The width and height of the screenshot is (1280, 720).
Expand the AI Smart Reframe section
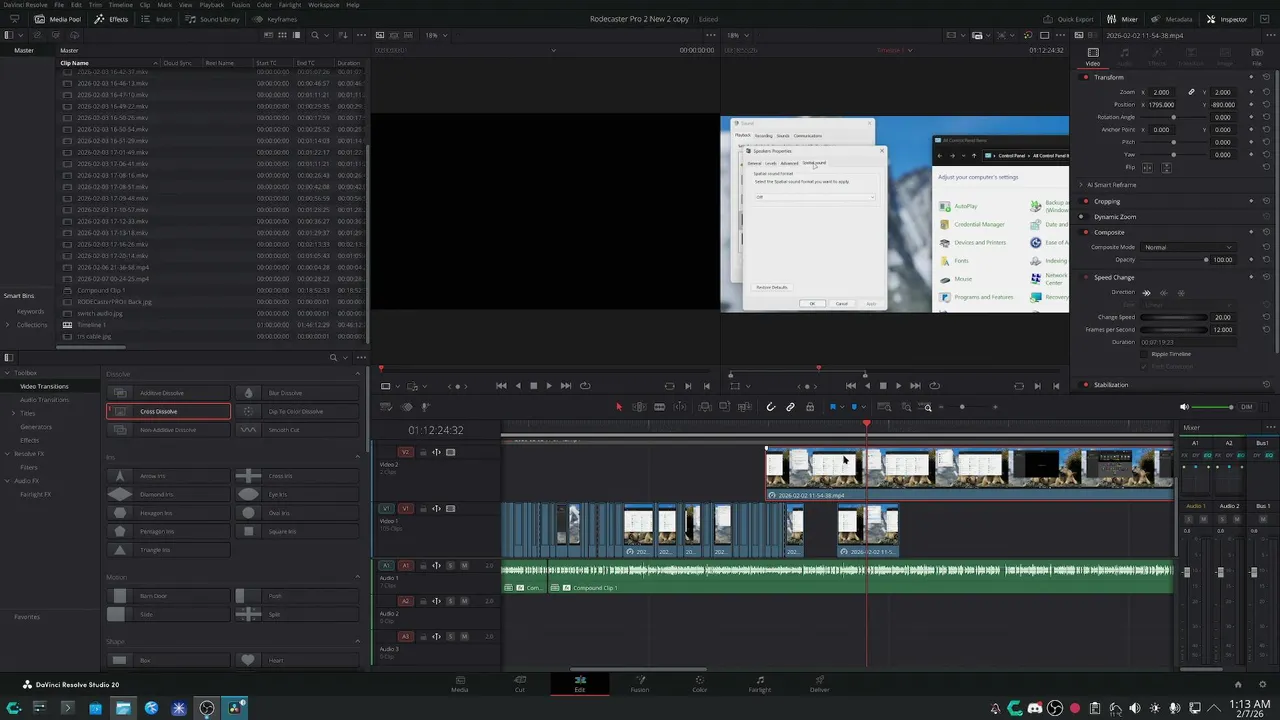(x=1081, y=185)
